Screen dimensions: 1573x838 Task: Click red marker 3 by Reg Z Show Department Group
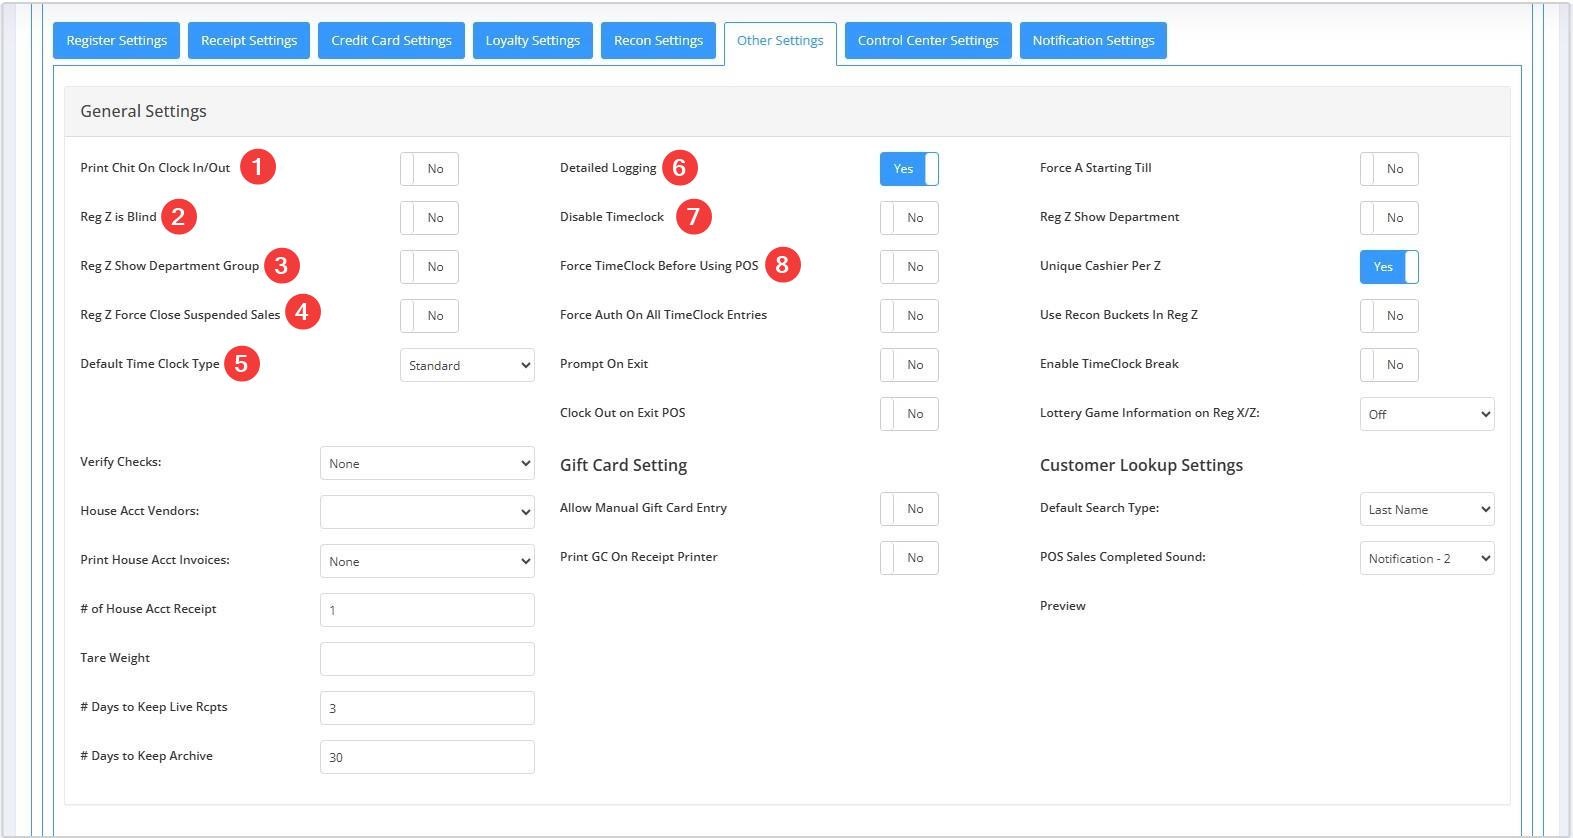[281, 265]
